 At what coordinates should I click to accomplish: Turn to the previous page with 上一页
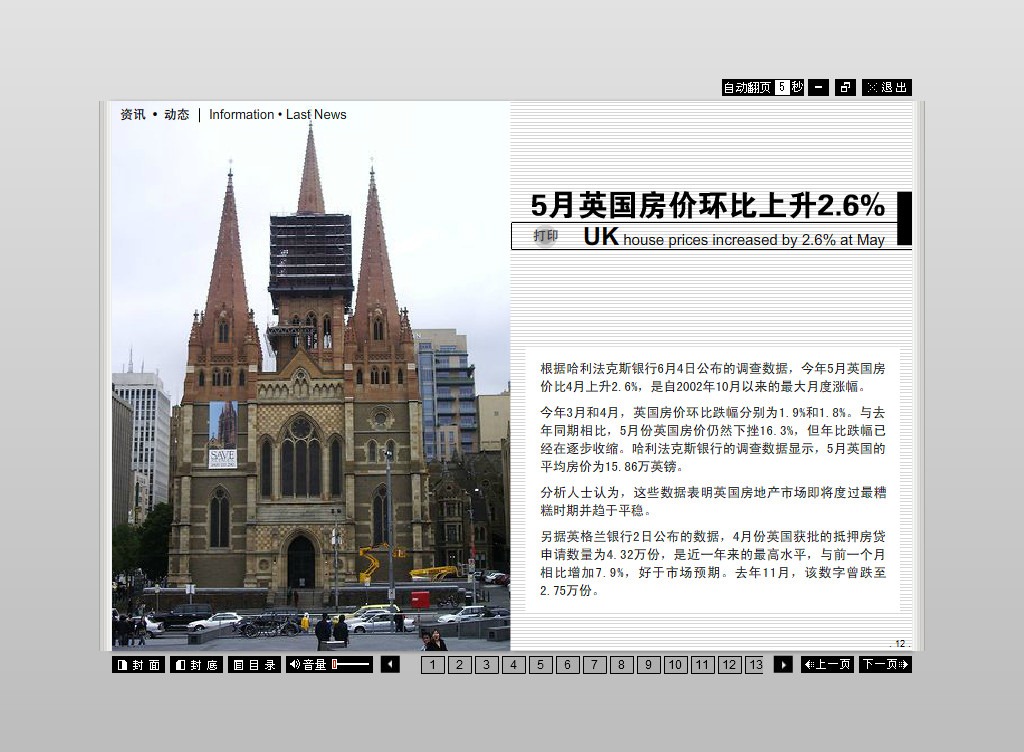(827, 665)
